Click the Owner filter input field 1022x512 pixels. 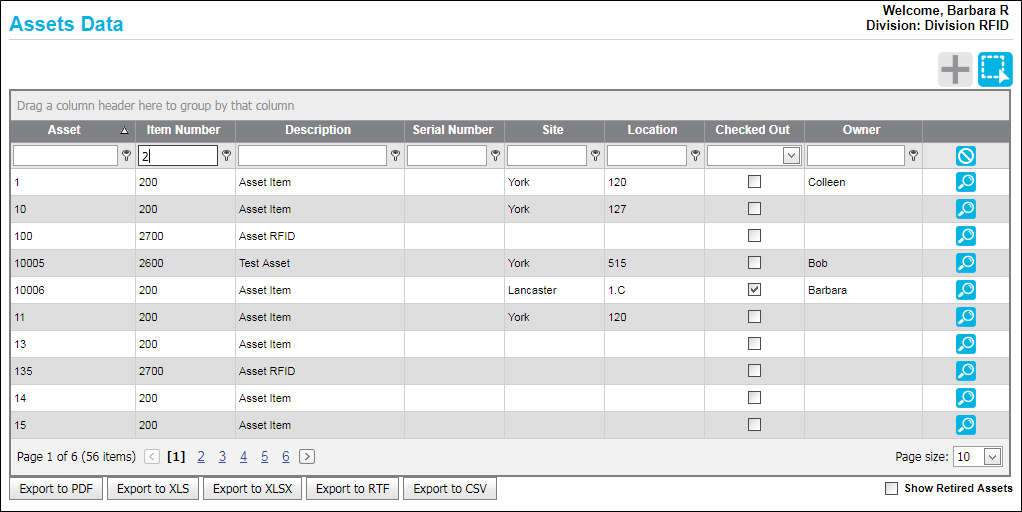tap(856, 156)
